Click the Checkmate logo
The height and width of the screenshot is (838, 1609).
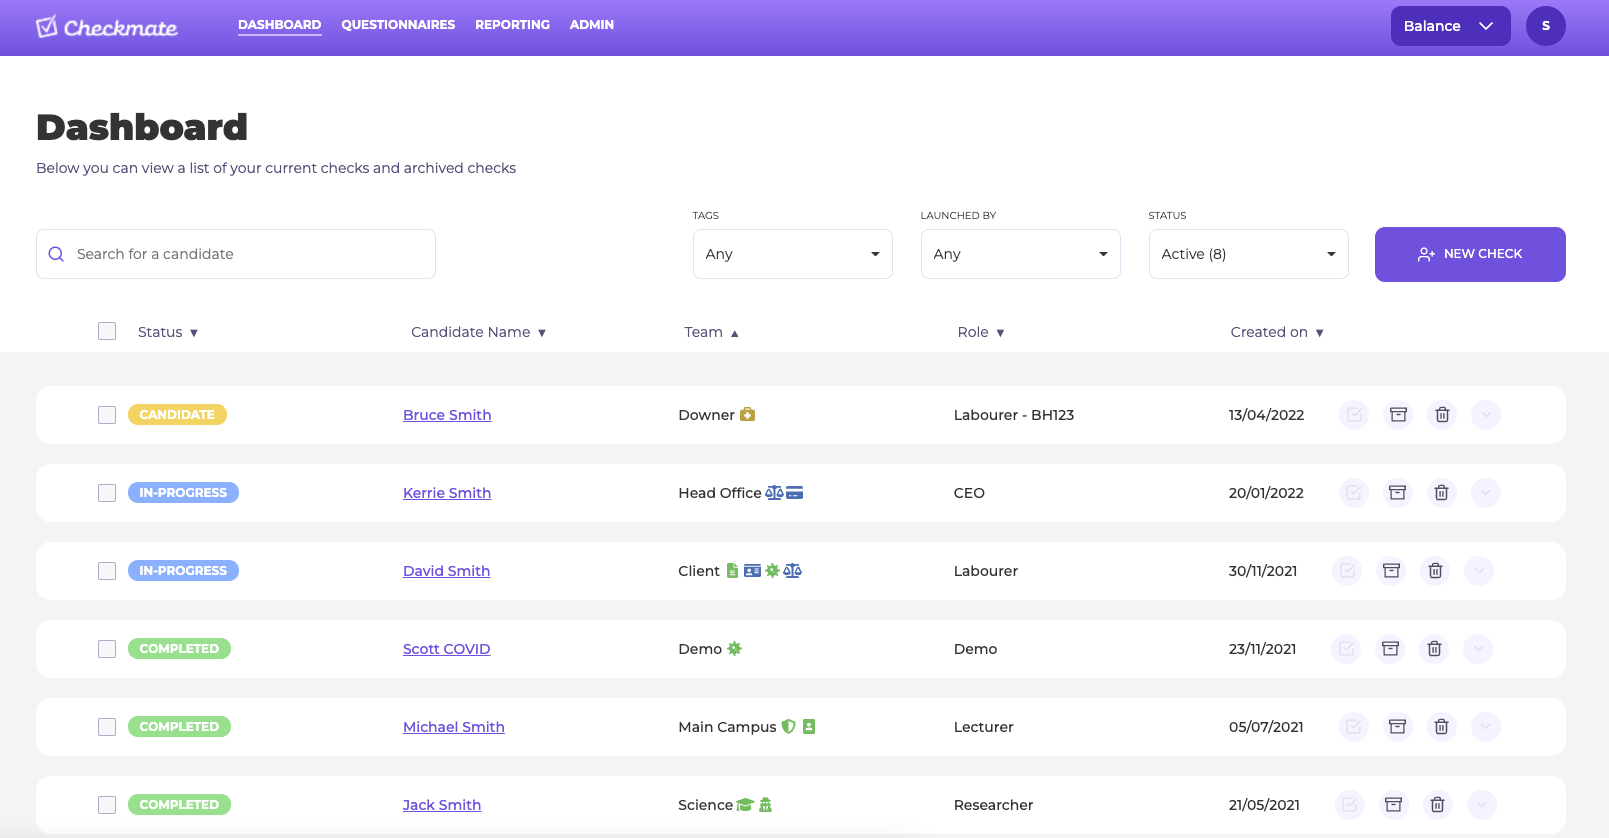[x=107, y=27]
